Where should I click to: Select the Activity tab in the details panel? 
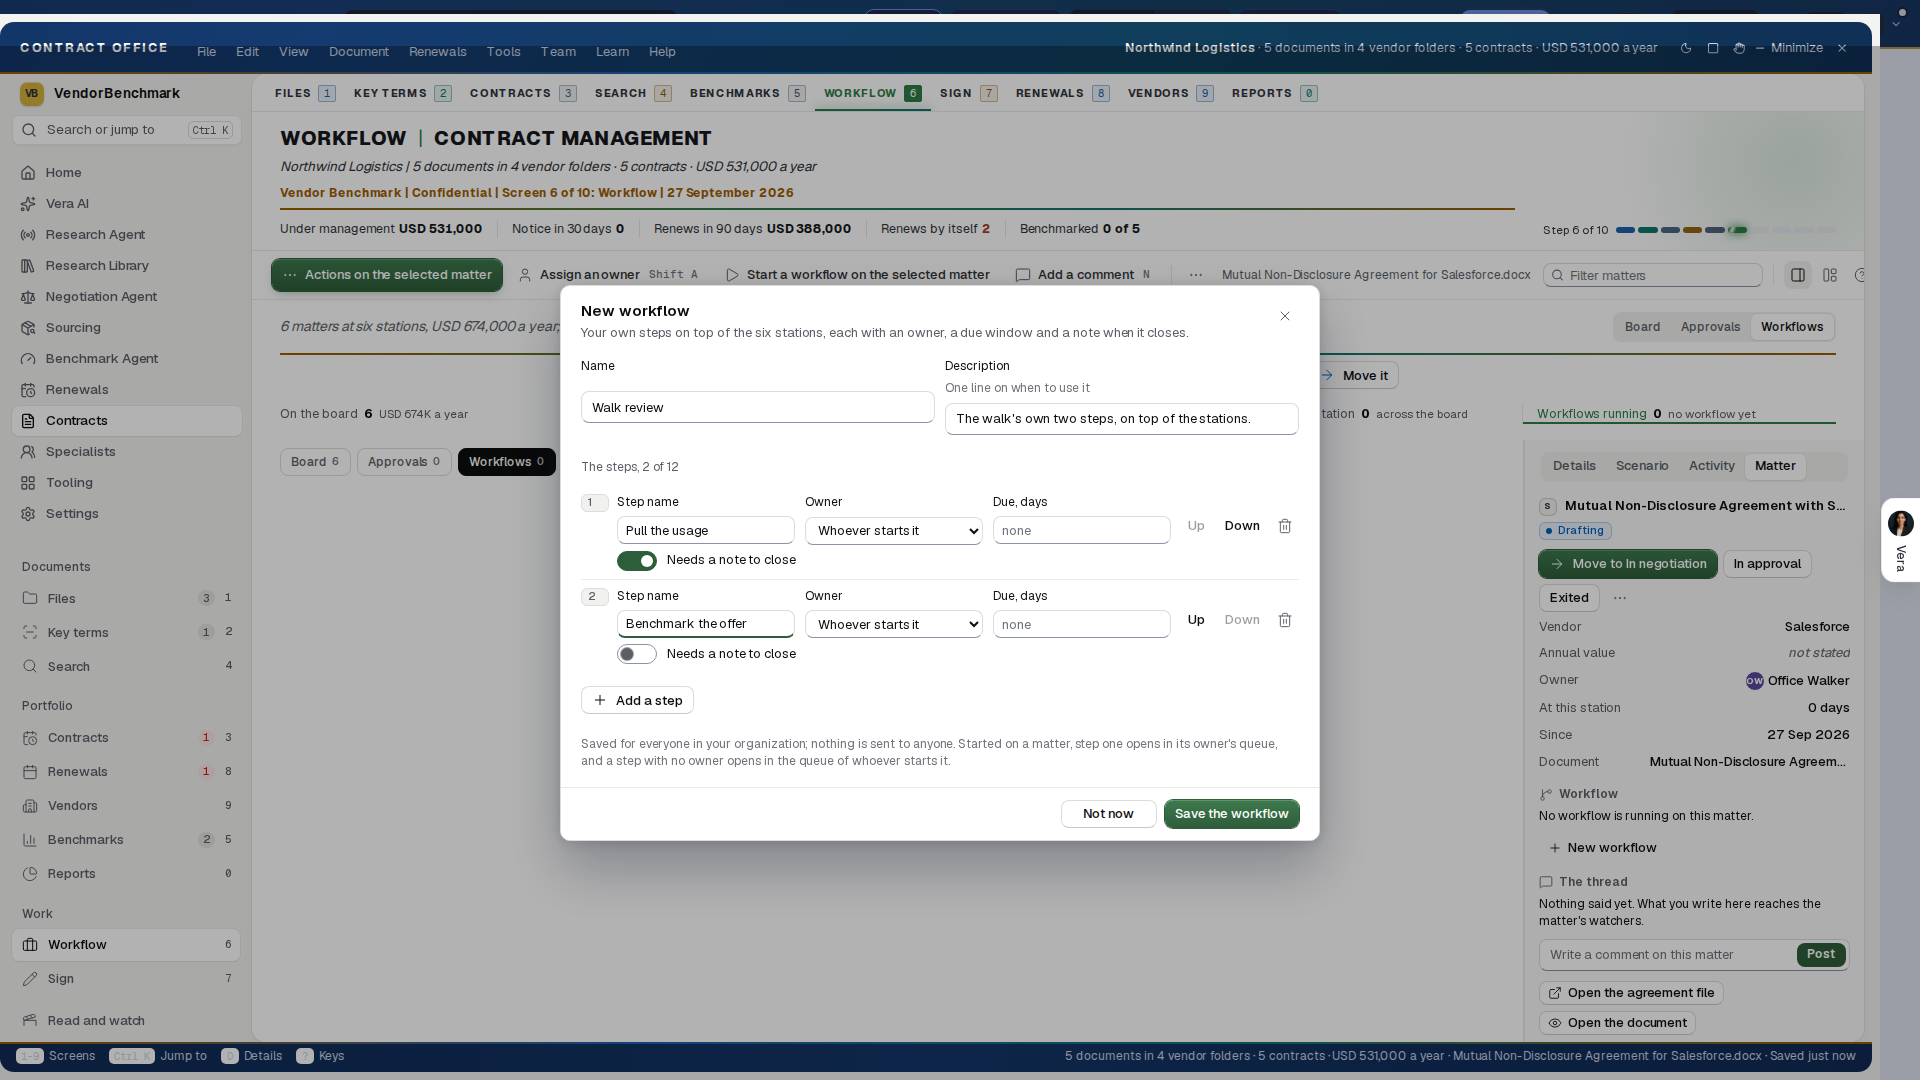(1711, 466)
